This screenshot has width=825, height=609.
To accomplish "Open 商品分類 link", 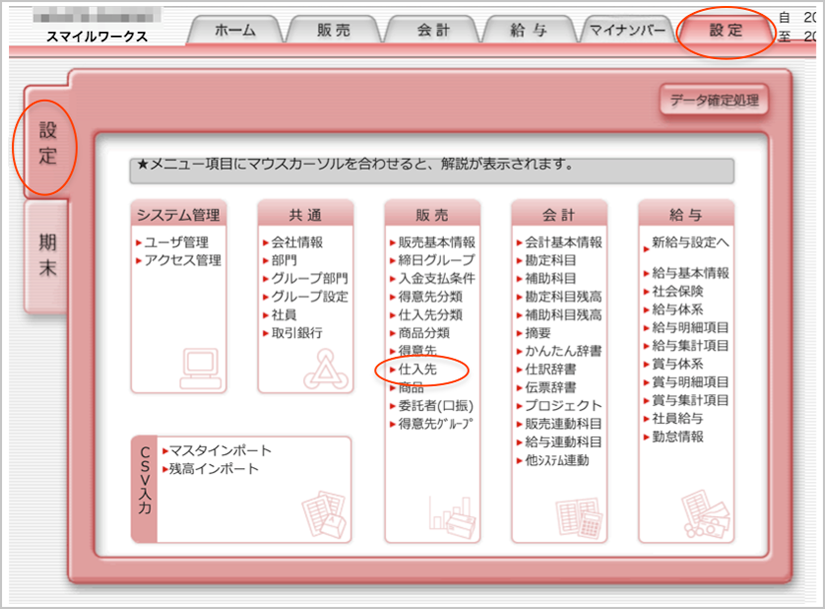I will [424, 333].
